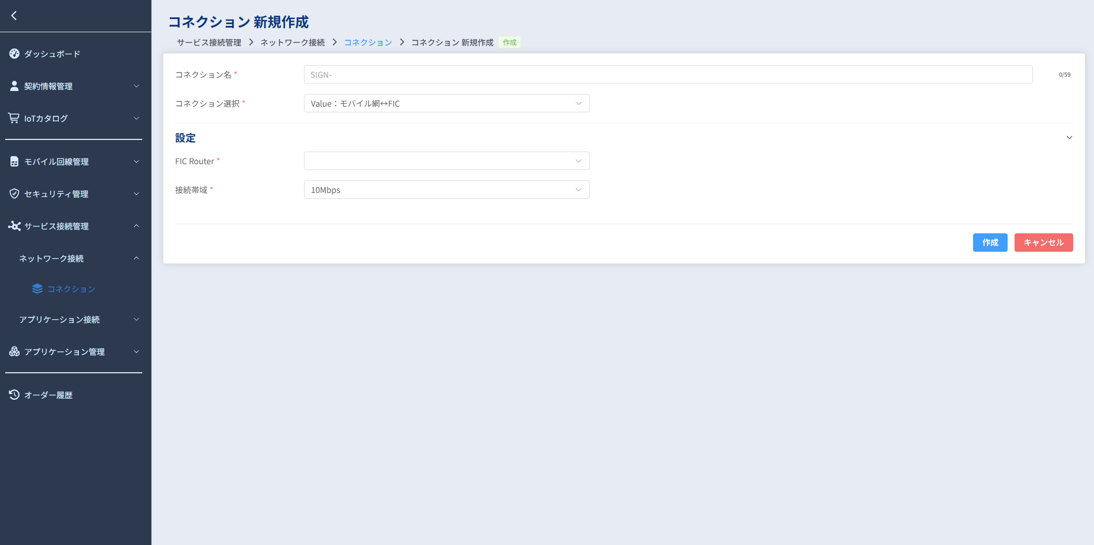Click the 契約情報管理 person icon
Screen dimensions: 1094x545
[14, 86]
